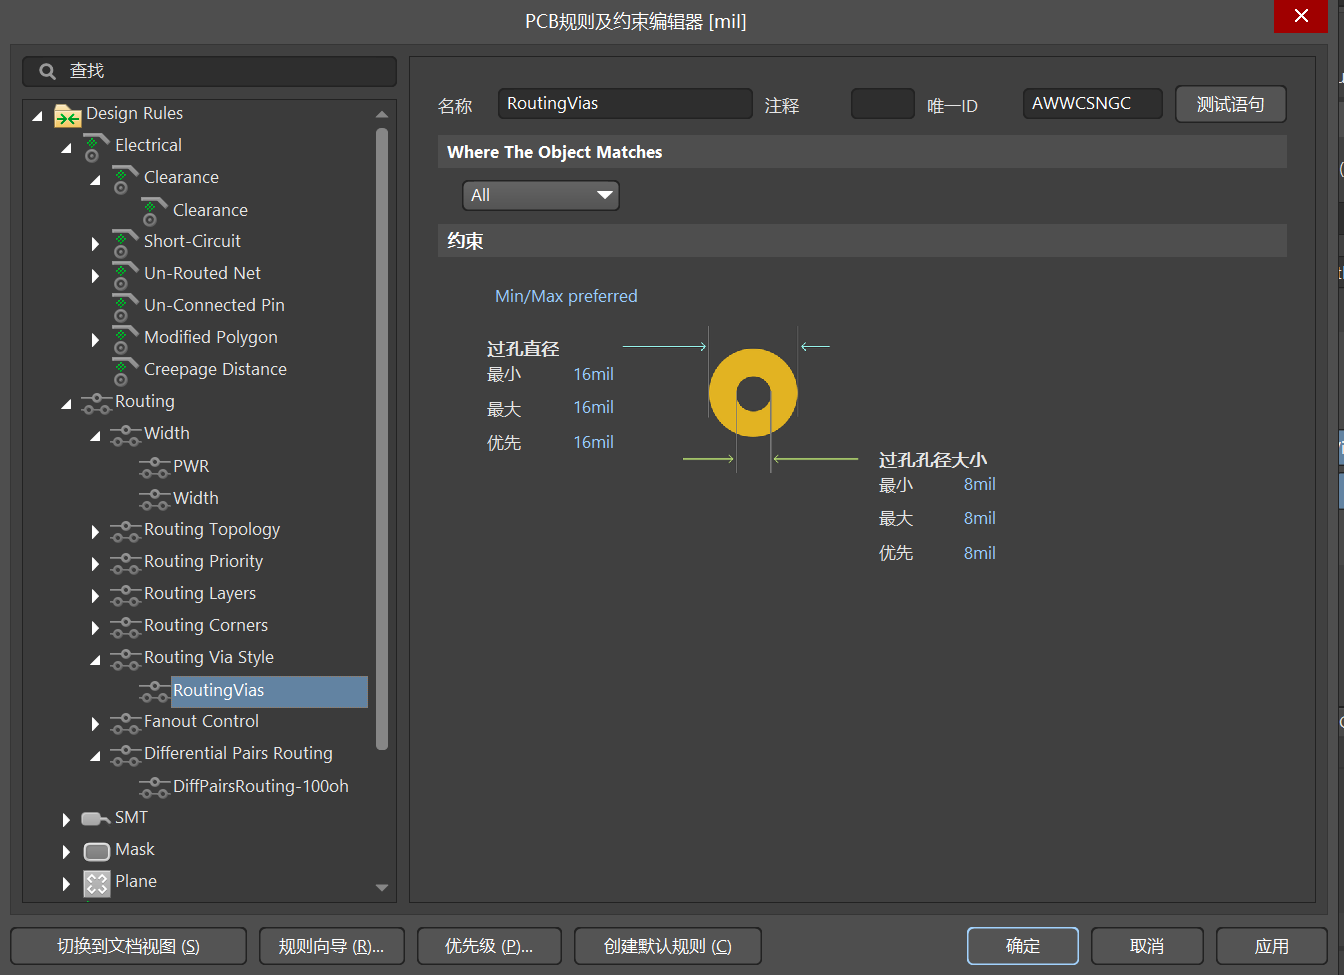
Task: Click the Un-Connected Pin rule icon
Action: tap(125, 307)
